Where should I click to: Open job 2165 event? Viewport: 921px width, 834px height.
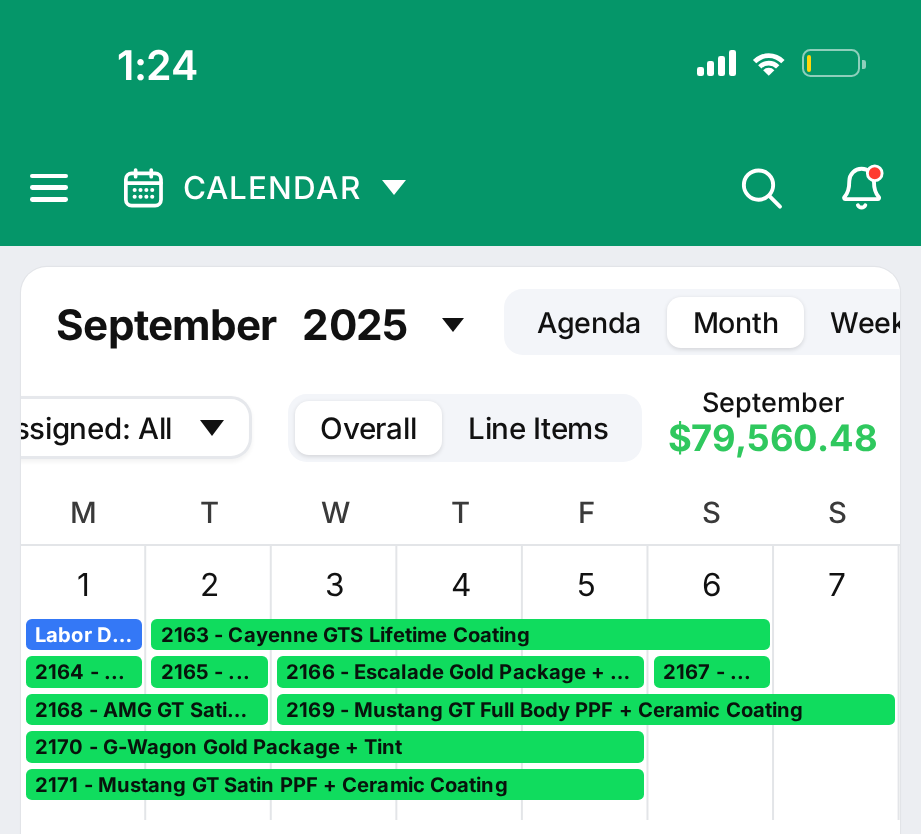click(x=209, y=672)
